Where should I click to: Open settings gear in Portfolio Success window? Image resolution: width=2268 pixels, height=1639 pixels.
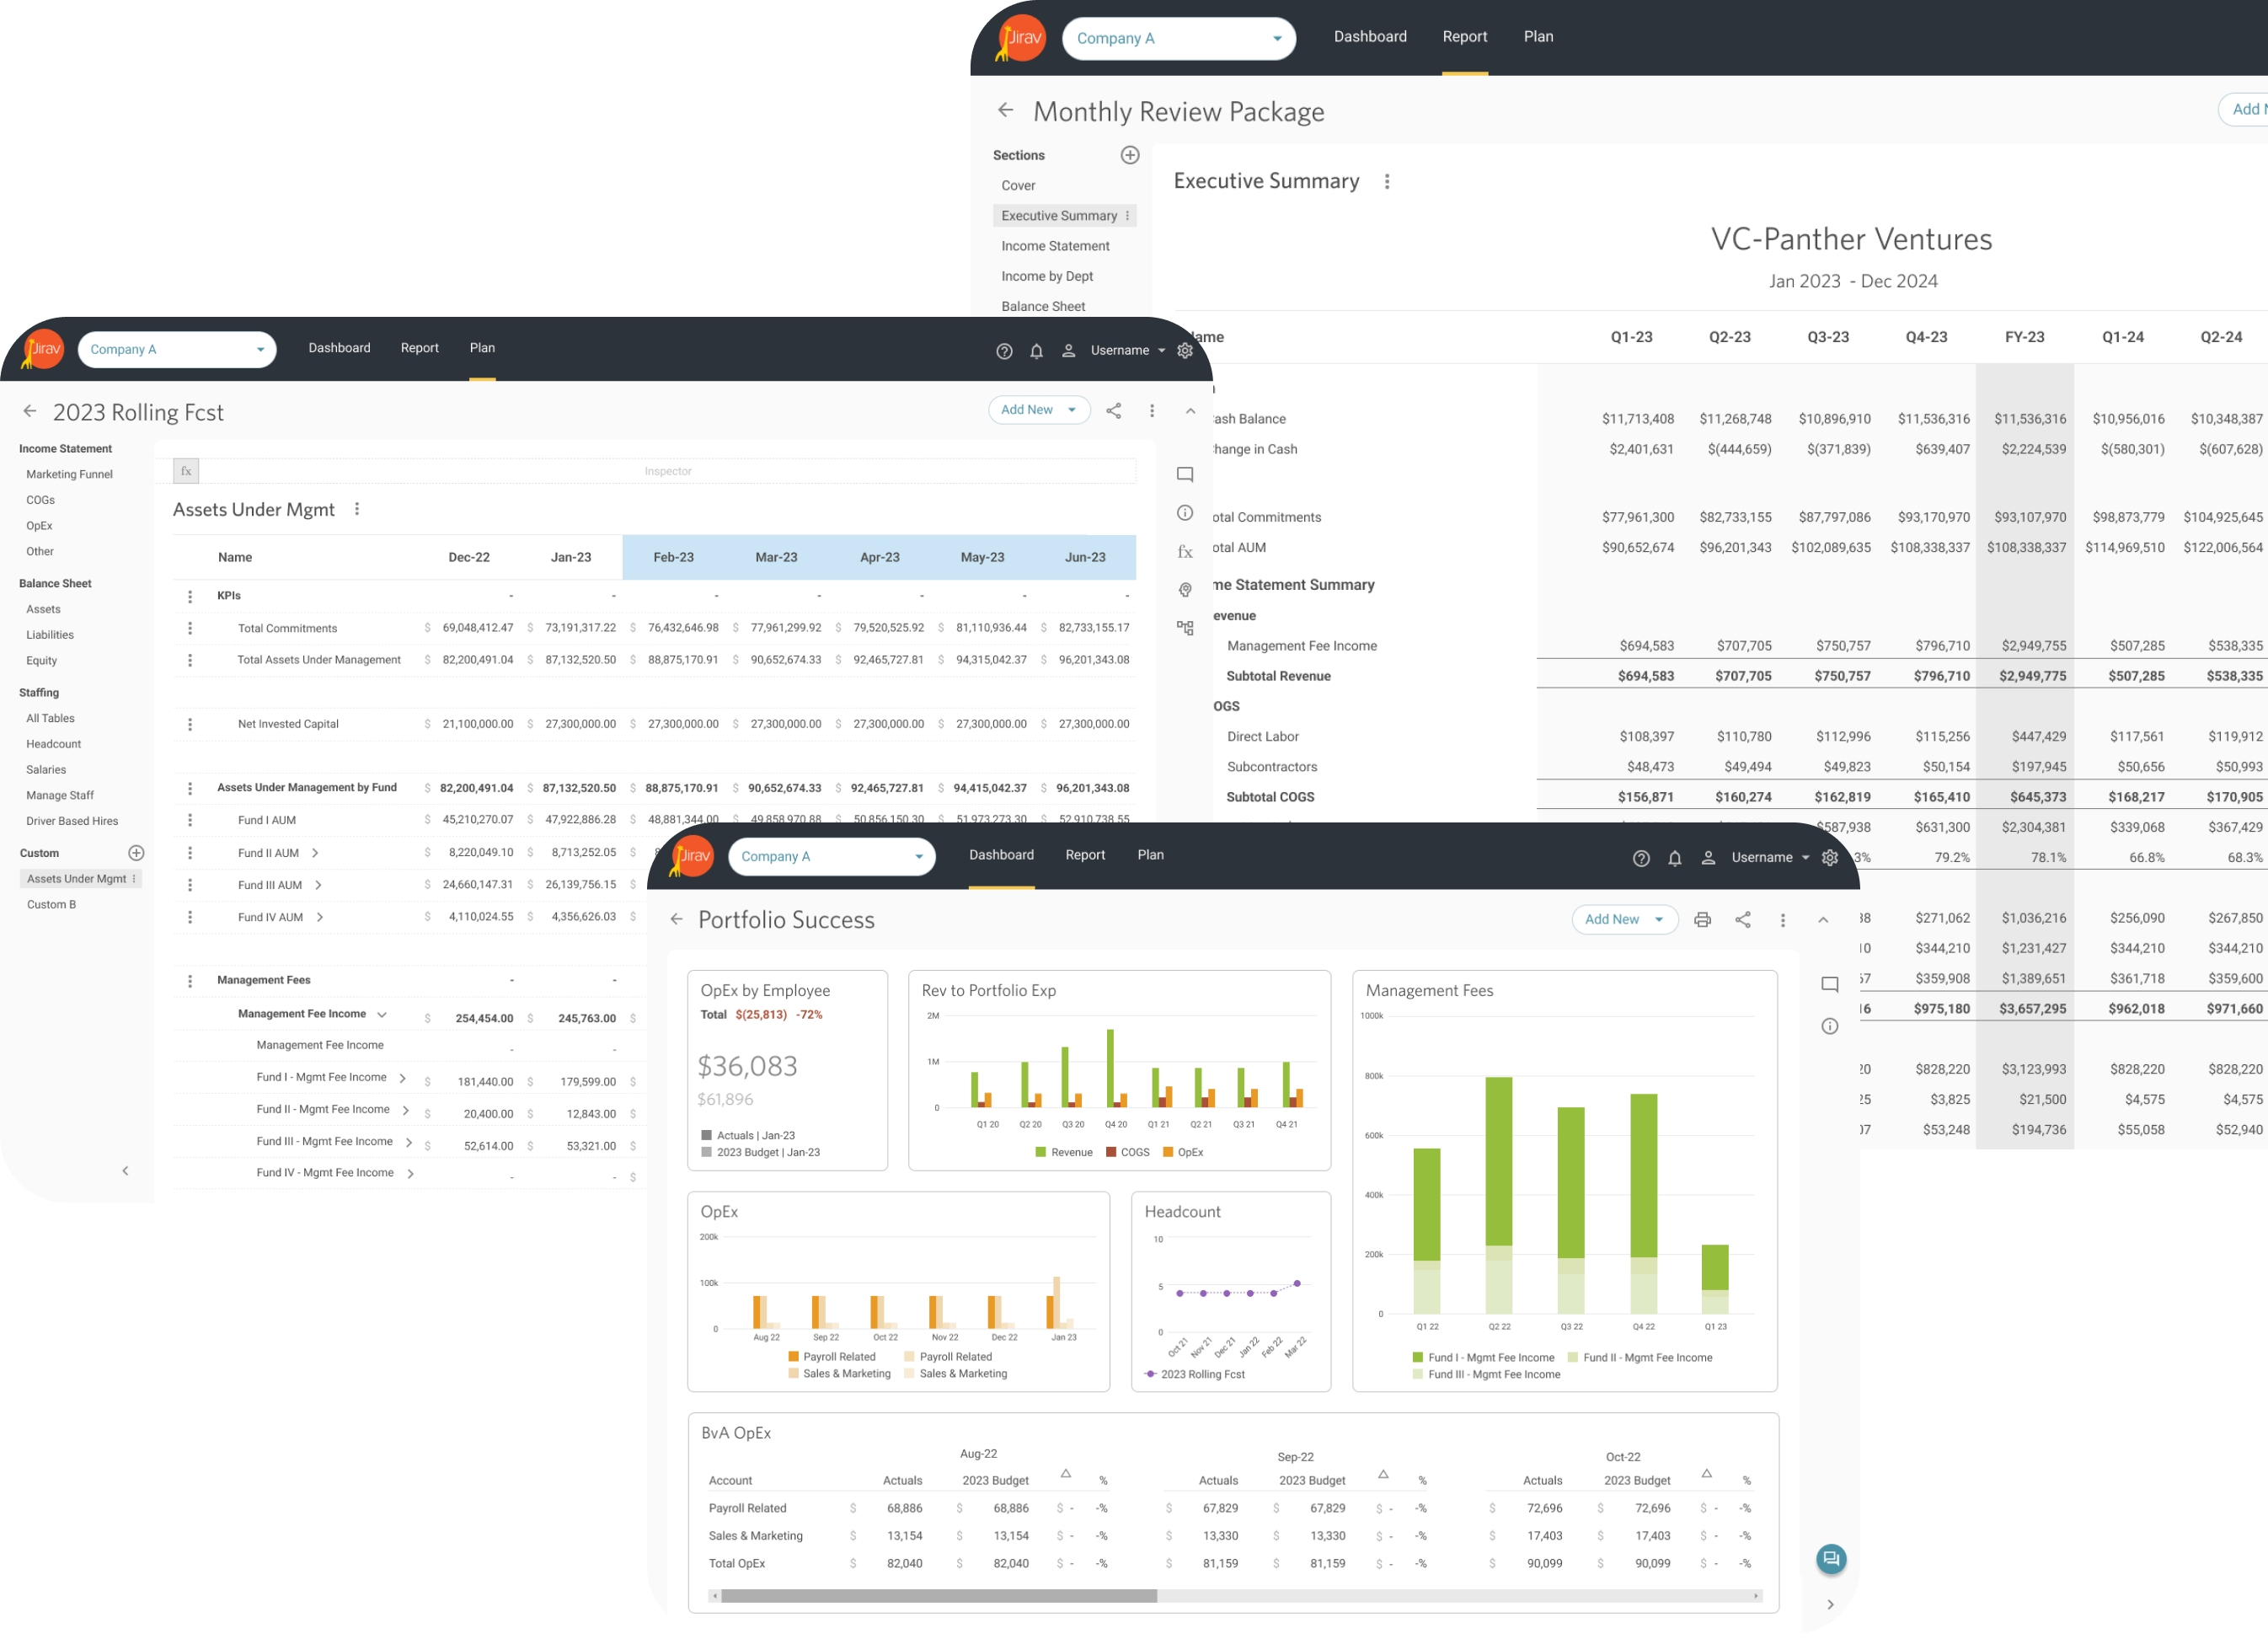tap(1830, 858)
